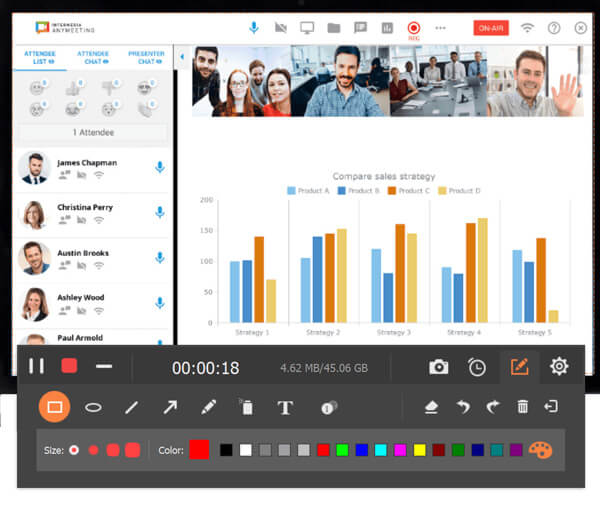This screenshot has height=505, width=600.
Task: Open the notes chat-board icon
Action: point(360,28)
